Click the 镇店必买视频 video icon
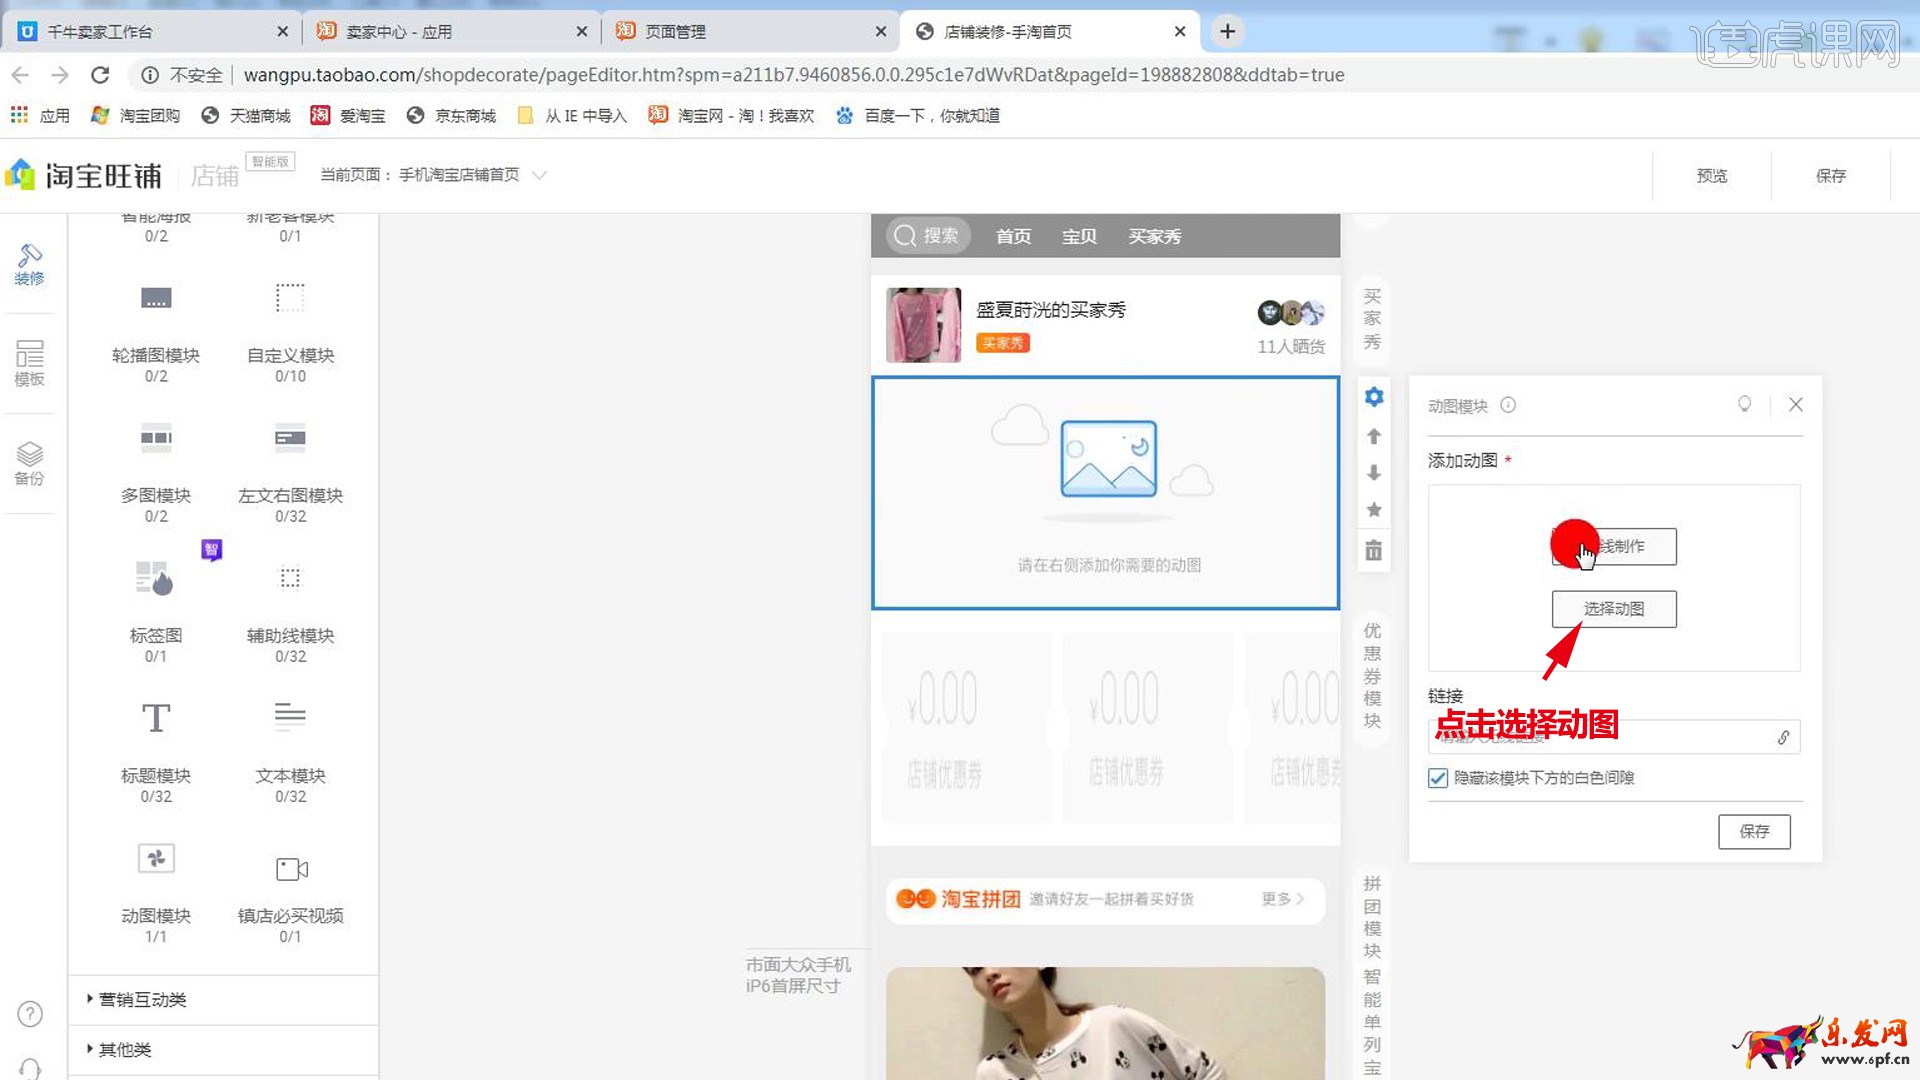1920x1080 pixels. (x=291, y=868)
